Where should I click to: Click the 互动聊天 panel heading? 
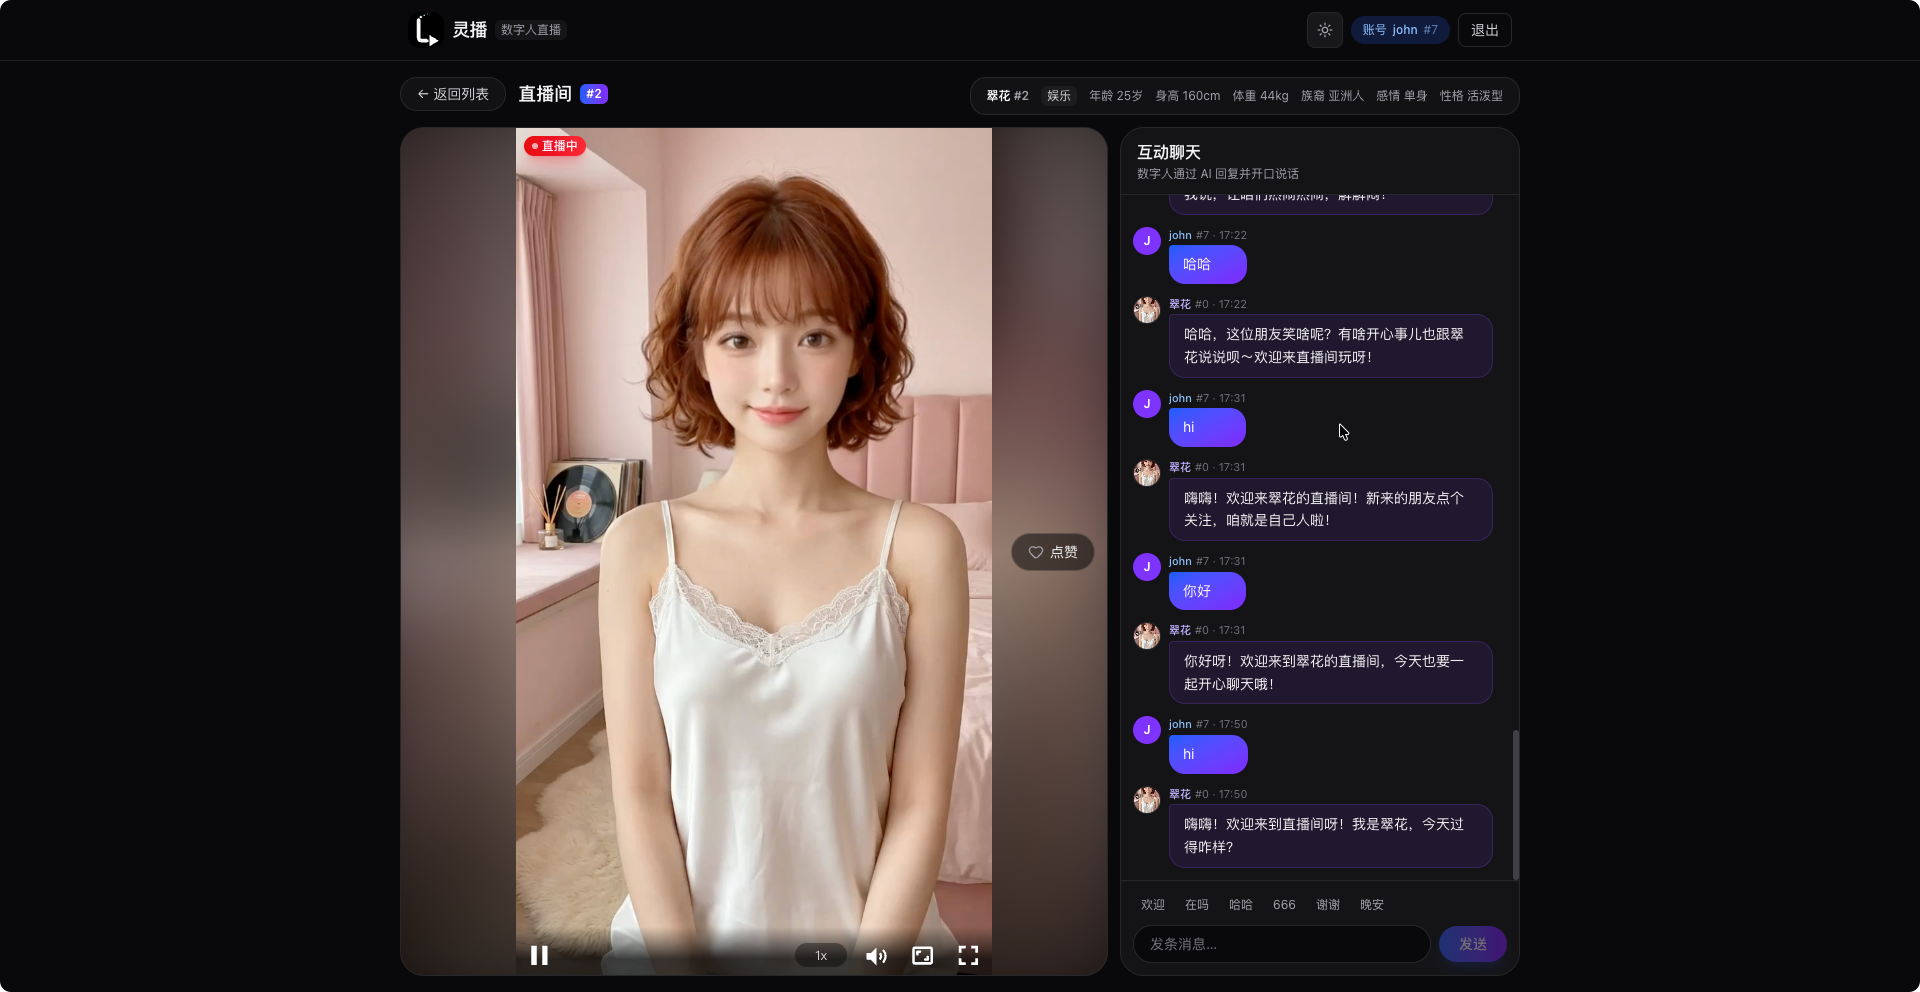pyautogui.click(x=1168, y=152)
